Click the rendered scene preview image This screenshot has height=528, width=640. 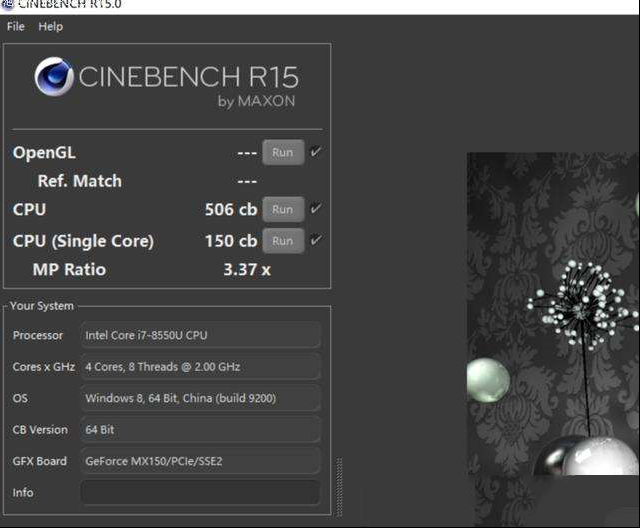point(553,313)
